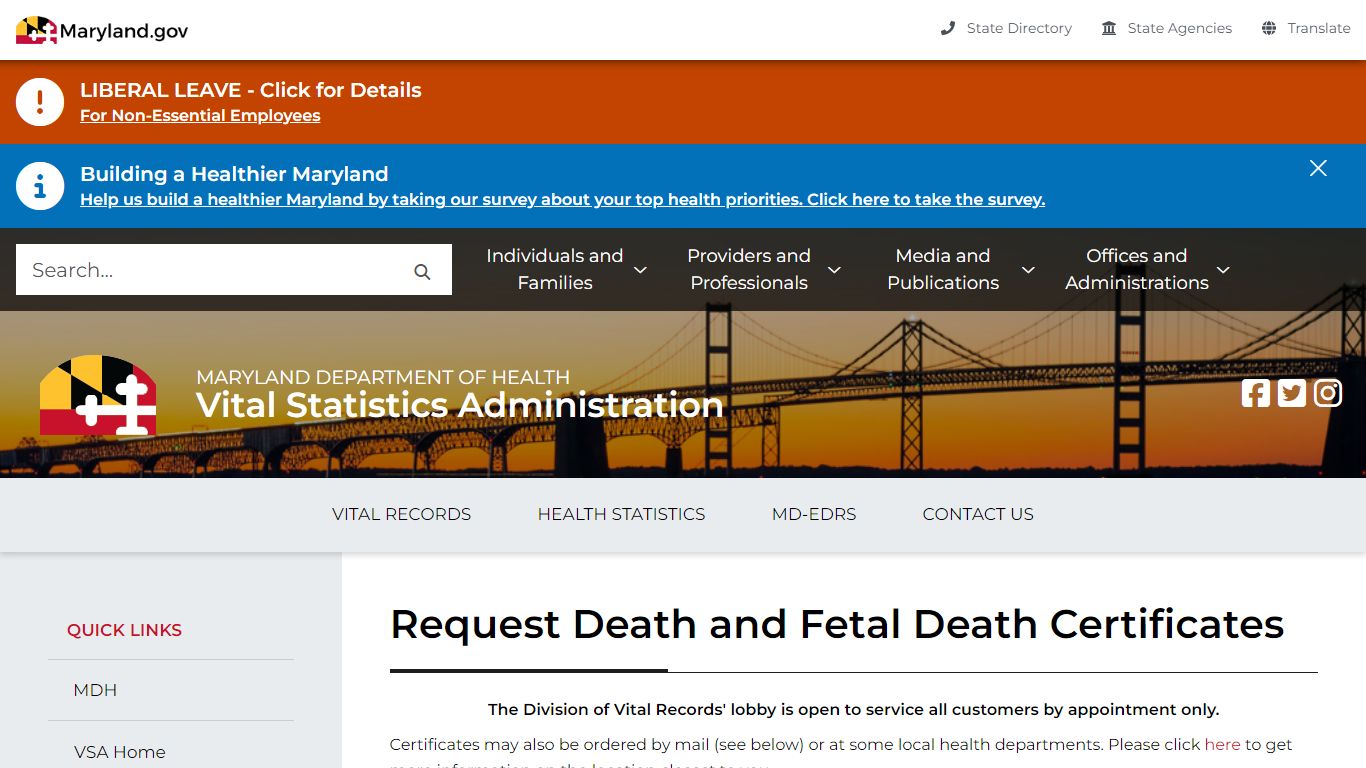Open the Instagram page icon

(1328, 393)
